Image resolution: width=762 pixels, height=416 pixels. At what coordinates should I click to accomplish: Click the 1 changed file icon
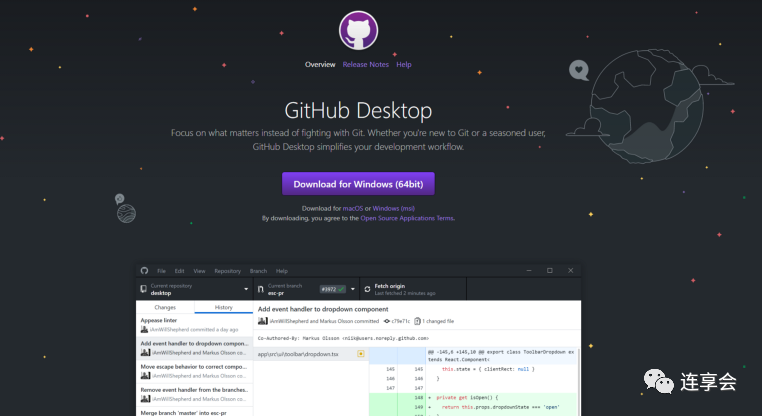[x=417, y=321]
